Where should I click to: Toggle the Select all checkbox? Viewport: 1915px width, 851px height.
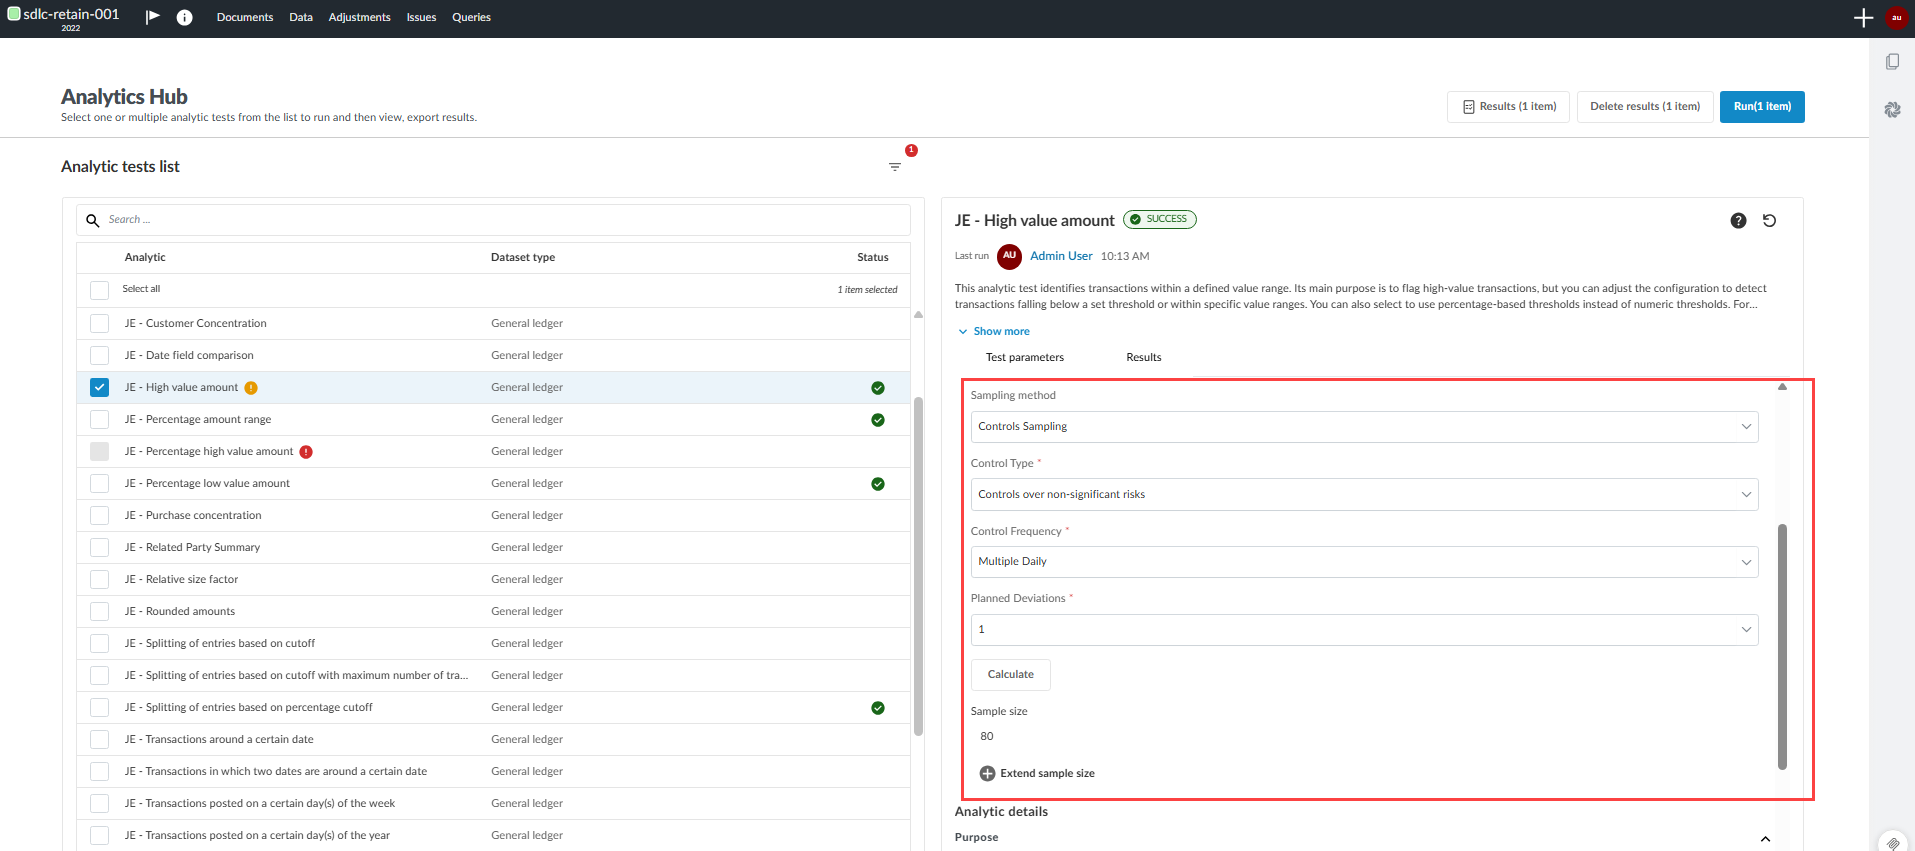coord(99,290)
